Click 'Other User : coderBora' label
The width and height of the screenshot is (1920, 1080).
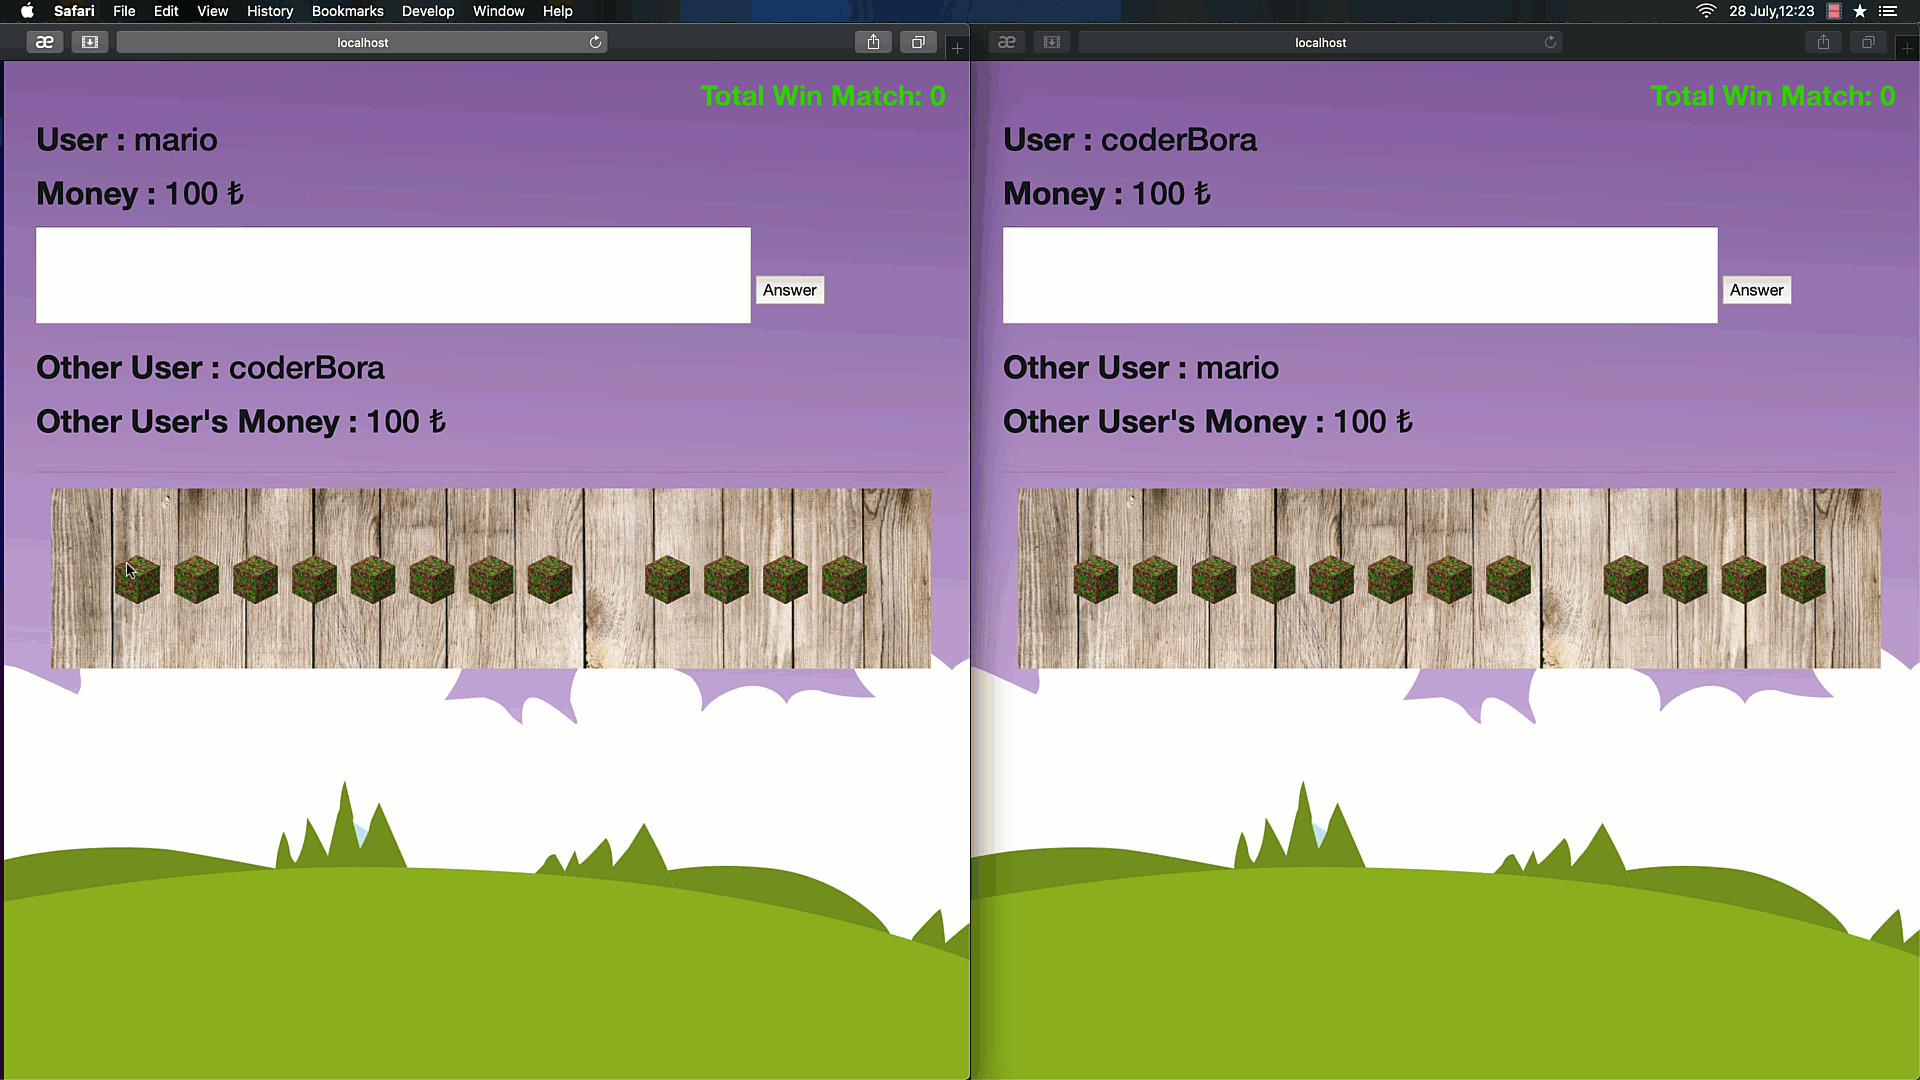click(210, 368)
